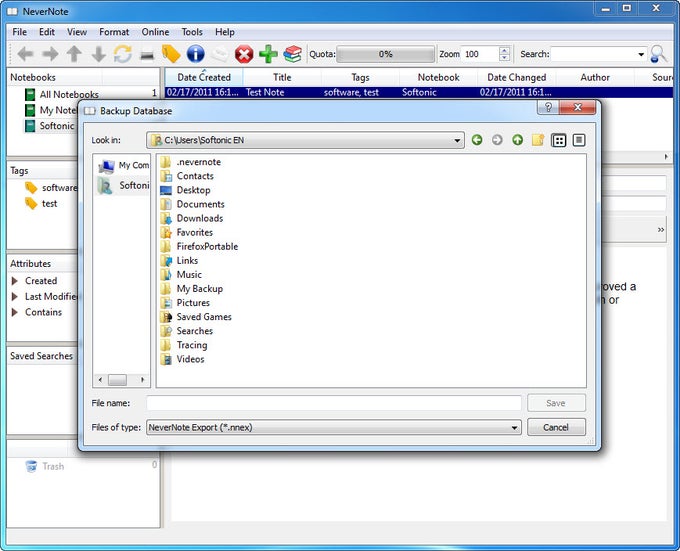Switch dialog to list view
The image size is (680, 551).
point(559,140)
